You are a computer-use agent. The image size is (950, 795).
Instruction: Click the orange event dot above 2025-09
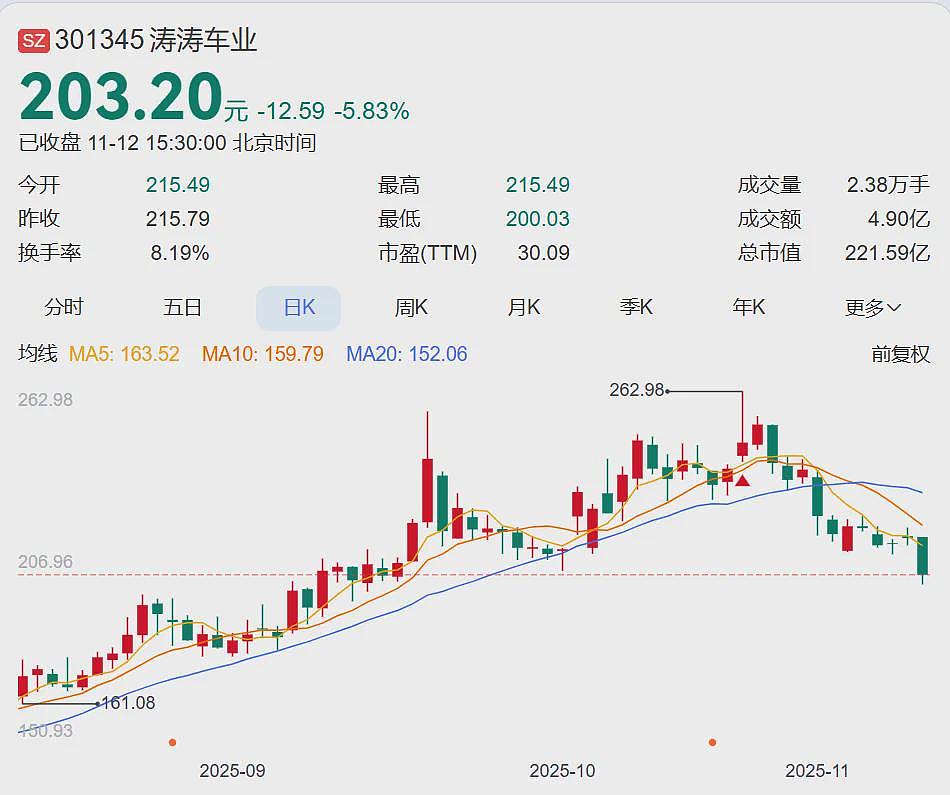(173, 742)
